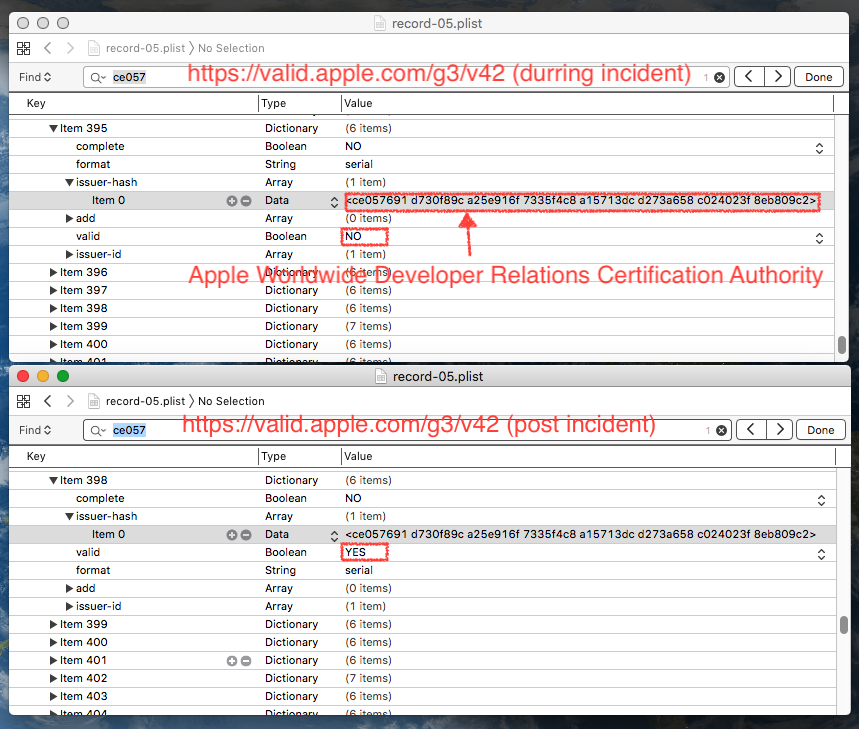Open Find mode popup in bottom window

(35, 430)
